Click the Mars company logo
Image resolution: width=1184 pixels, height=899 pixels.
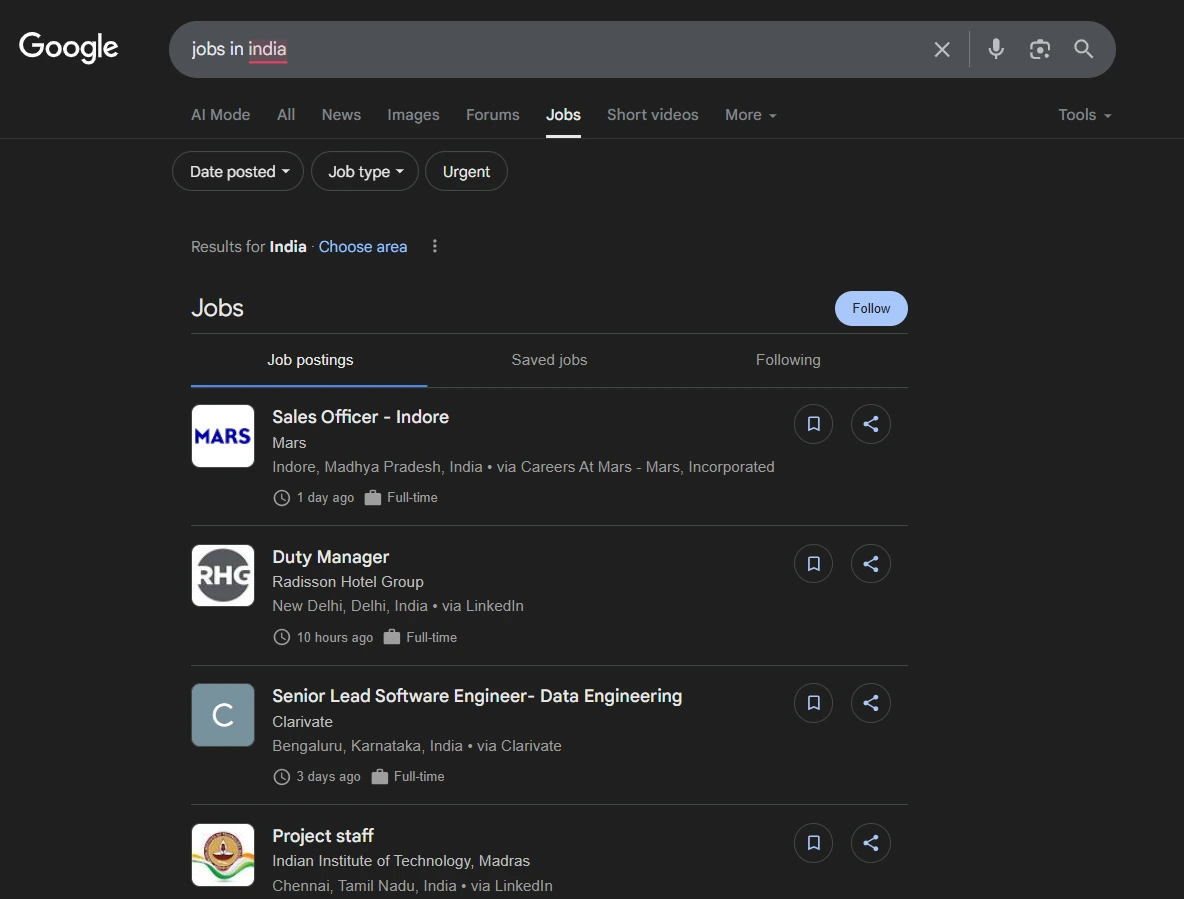click(x=223, y=436)
